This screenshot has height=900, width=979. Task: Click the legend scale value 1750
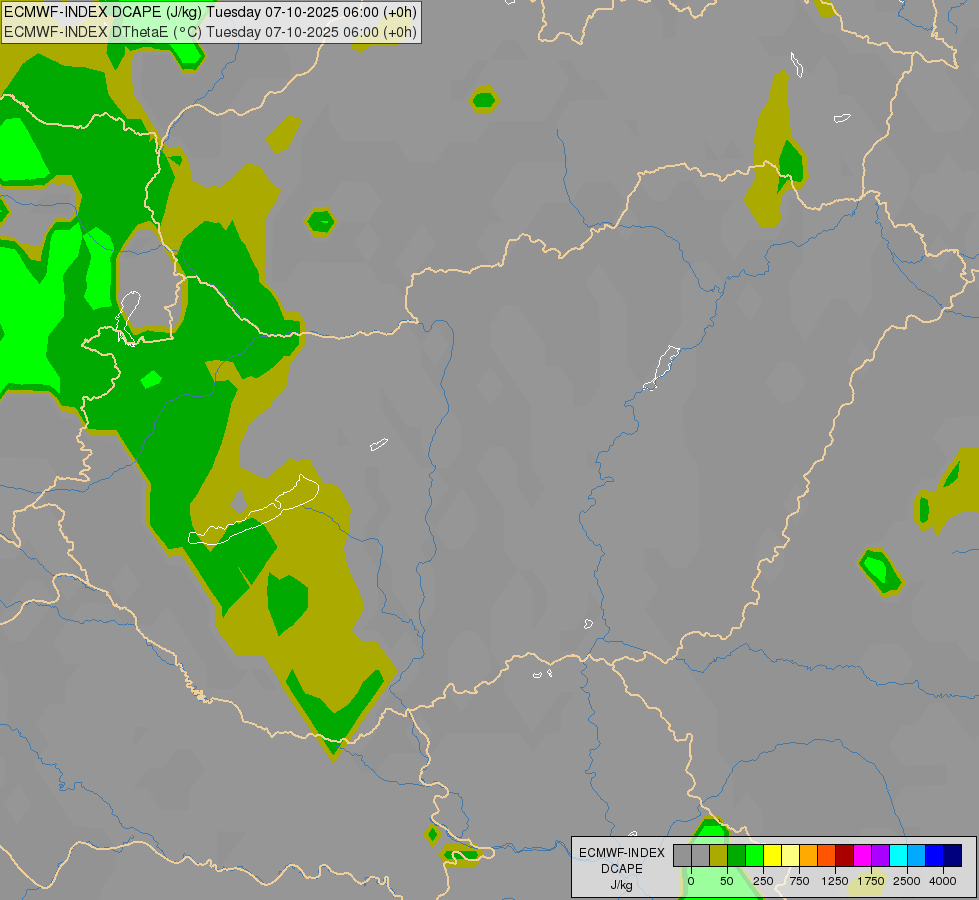[871, 881]
